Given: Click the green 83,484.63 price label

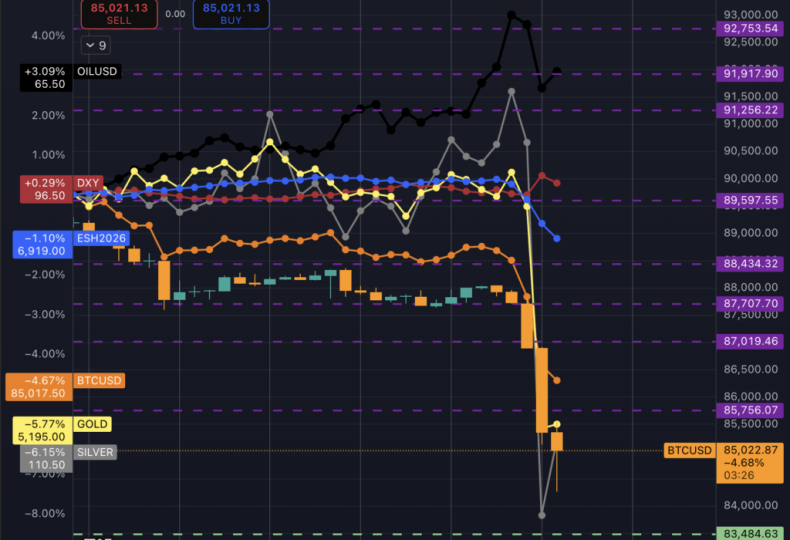Looking at the screenshot, I should click(751, 533).
